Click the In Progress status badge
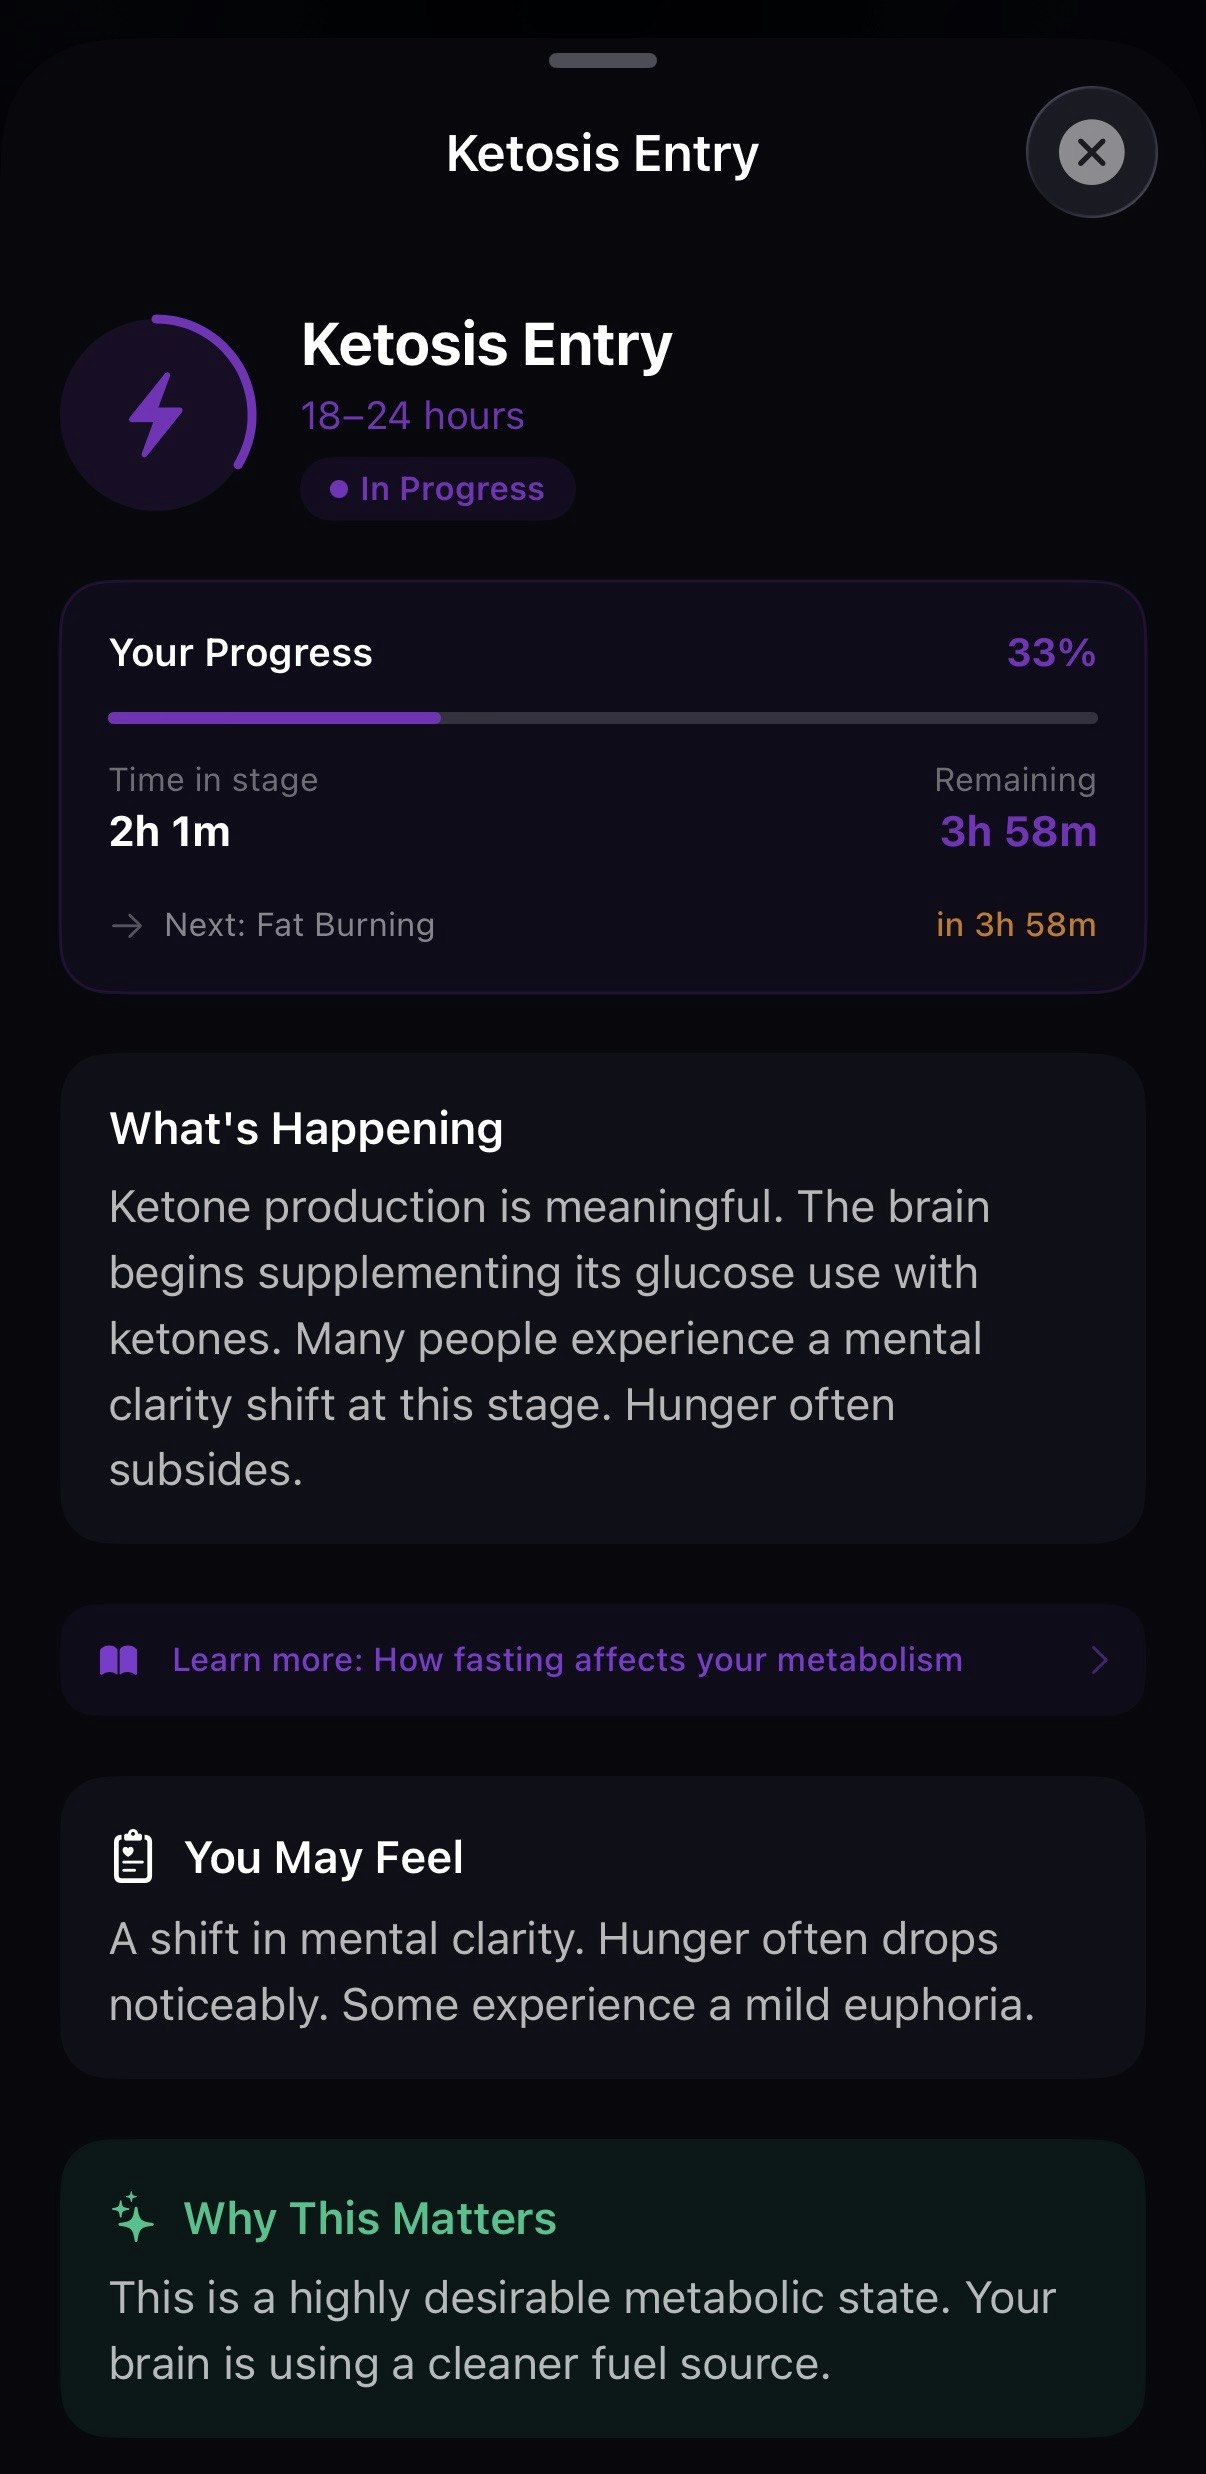The width and height of the screenshot is (1206, 2474). click(x=438, y=489)
